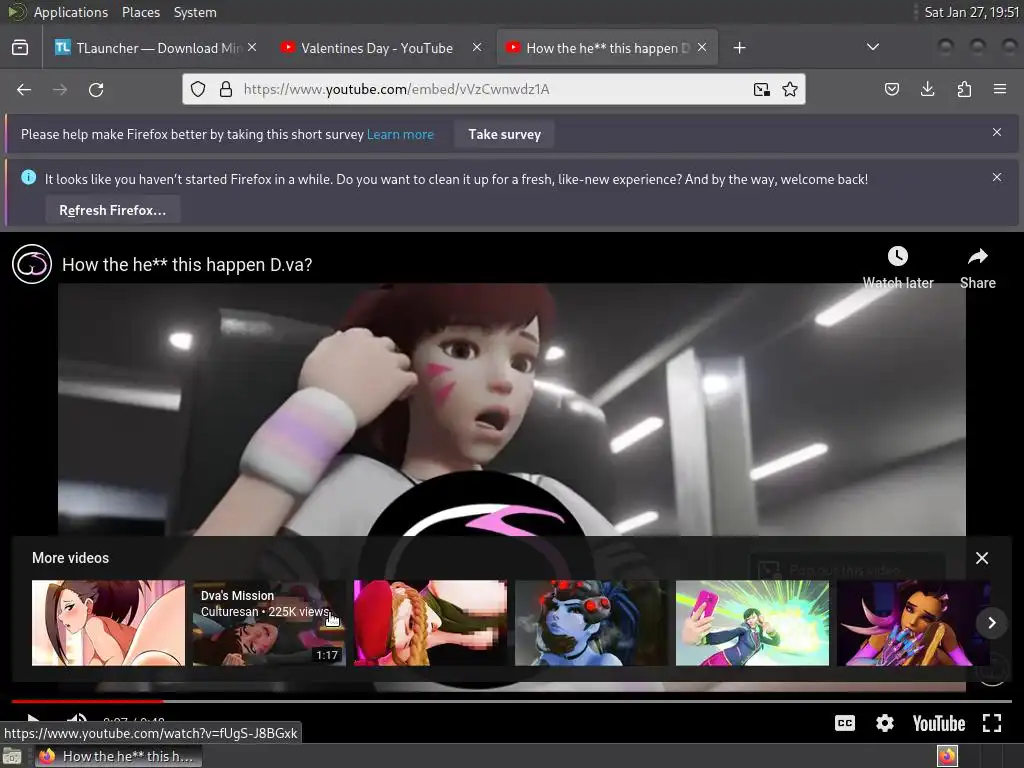This screenshot has width=1024, height=768.
Task: Enter fullscreen video mode
Action: (x=992, y=723)
